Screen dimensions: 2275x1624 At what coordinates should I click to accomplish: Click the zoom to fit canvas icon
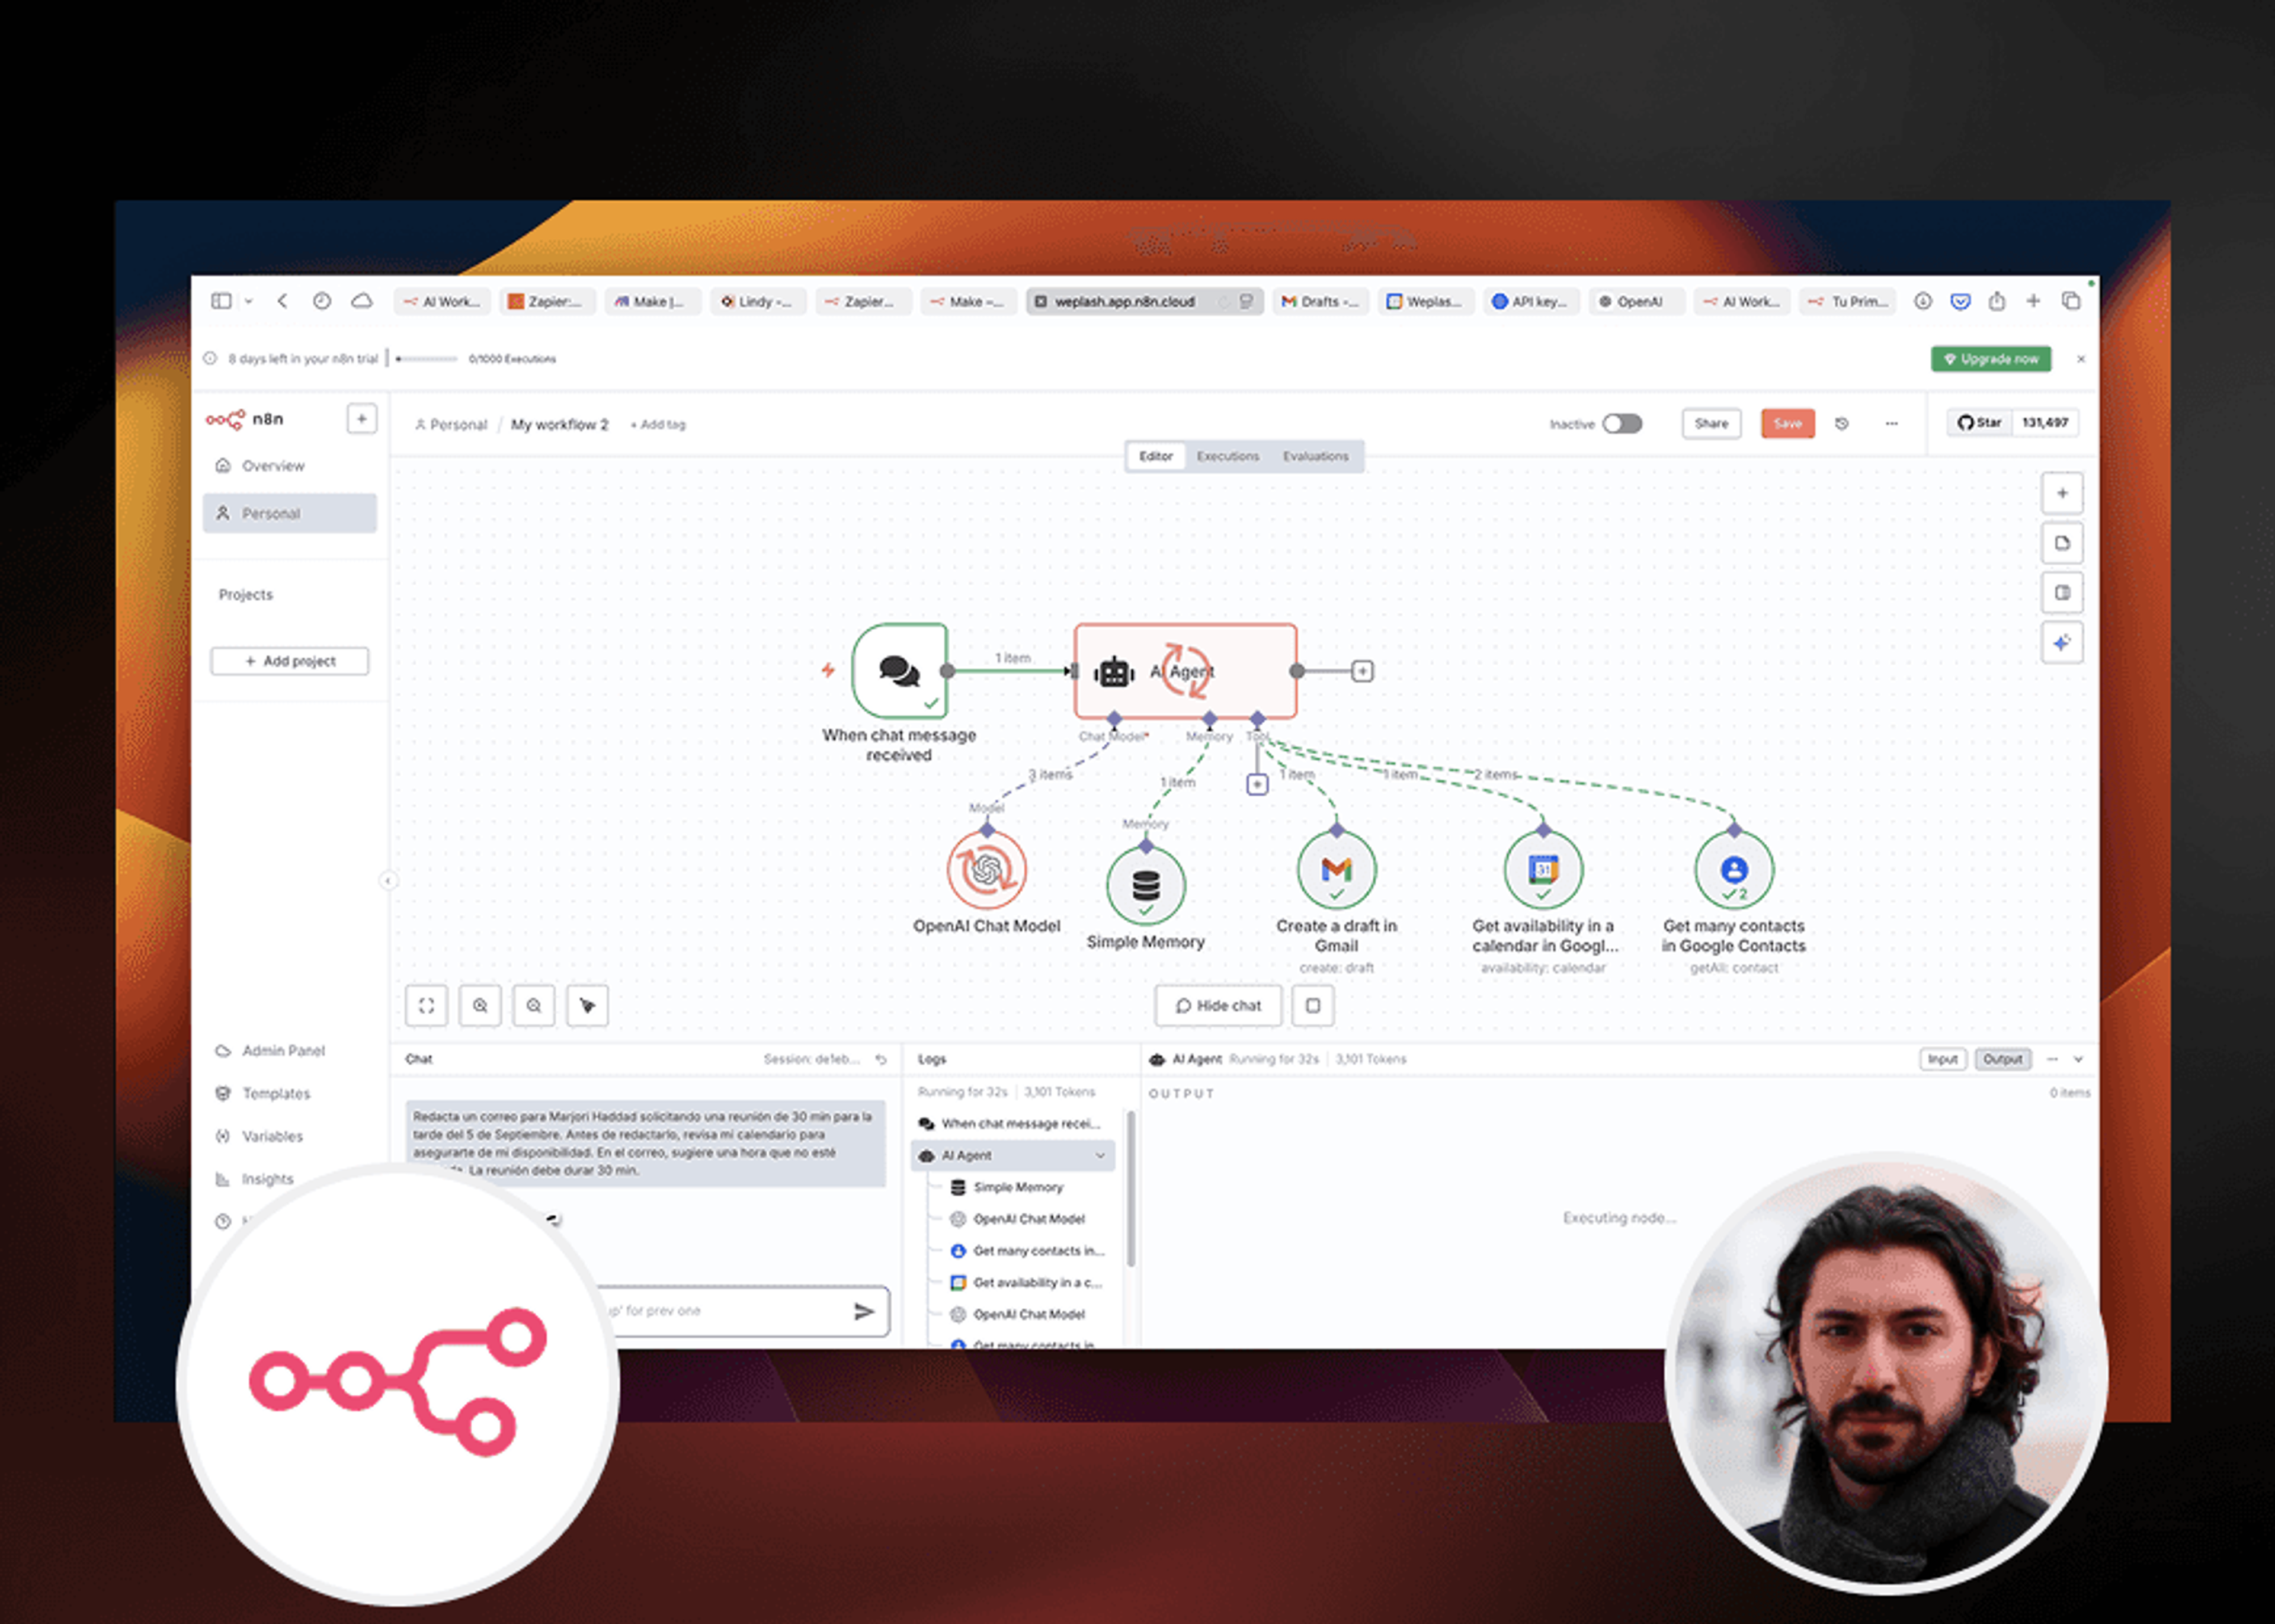pyautogui.click(x=427, y=1005)
